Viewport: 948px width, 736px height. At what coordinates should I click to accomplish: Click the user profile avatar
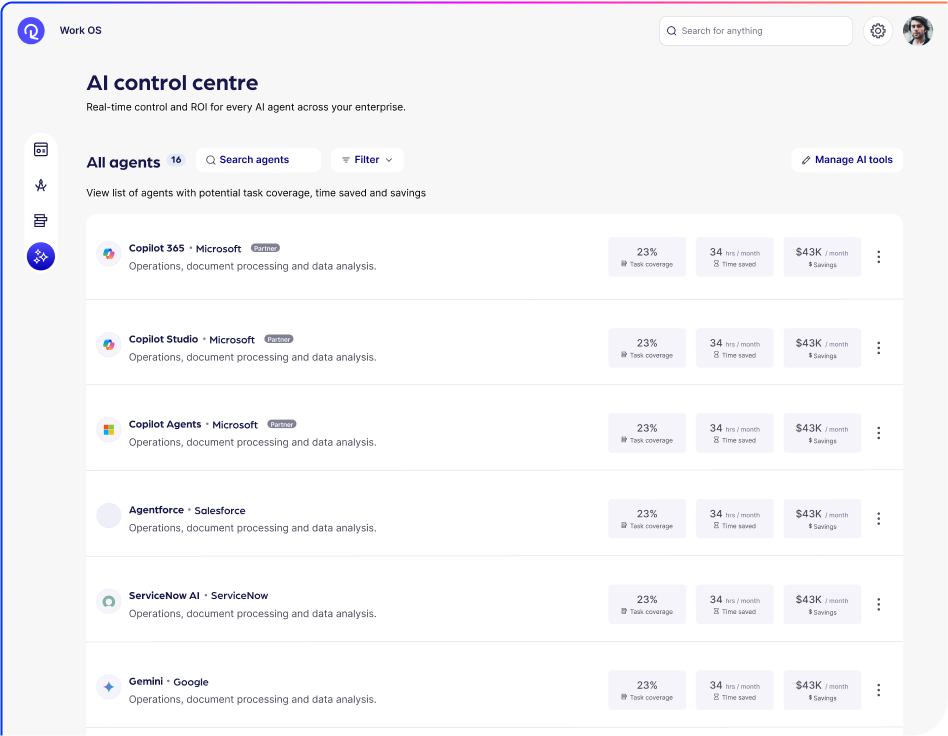917,31
